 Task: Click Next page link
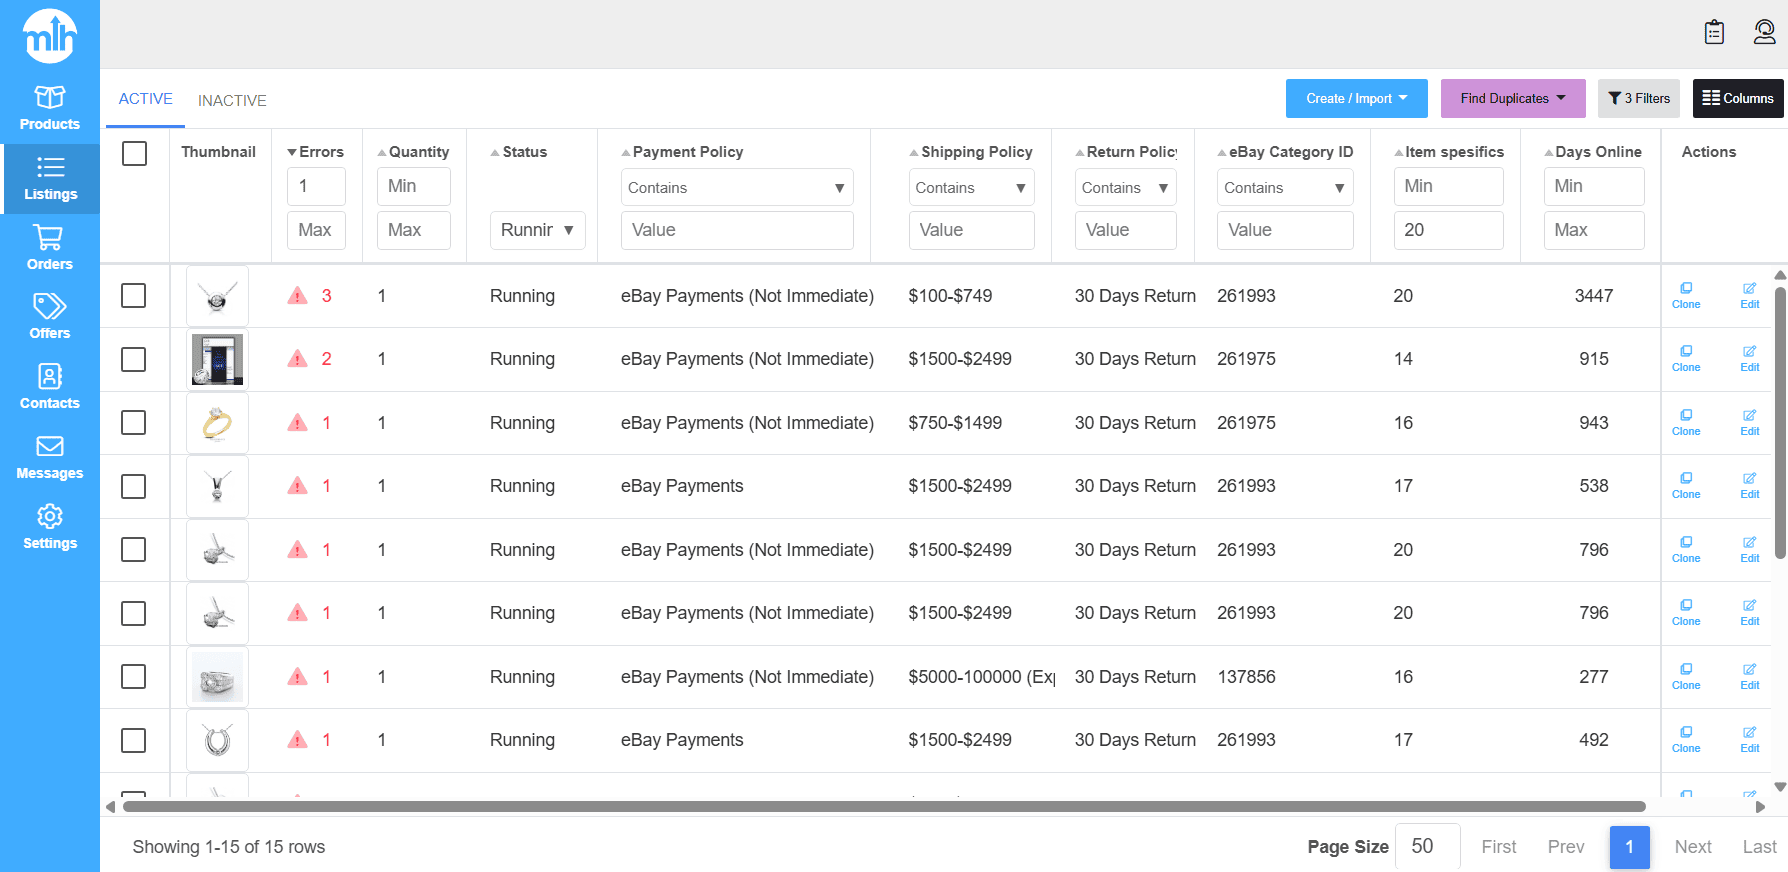pos(1693,847)
